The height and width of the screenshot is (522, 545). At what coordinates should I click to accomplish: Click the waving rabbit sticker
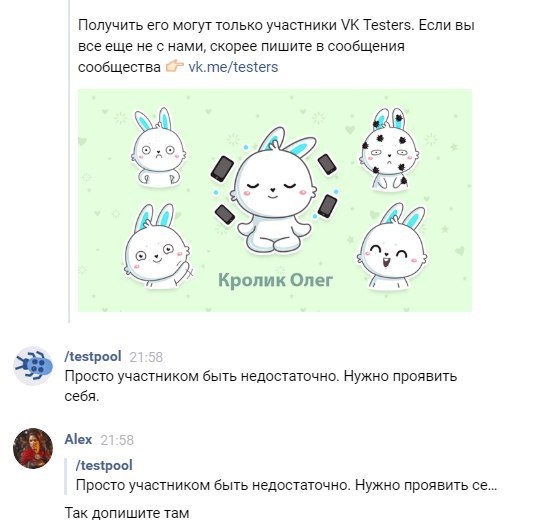click(157, 245)
